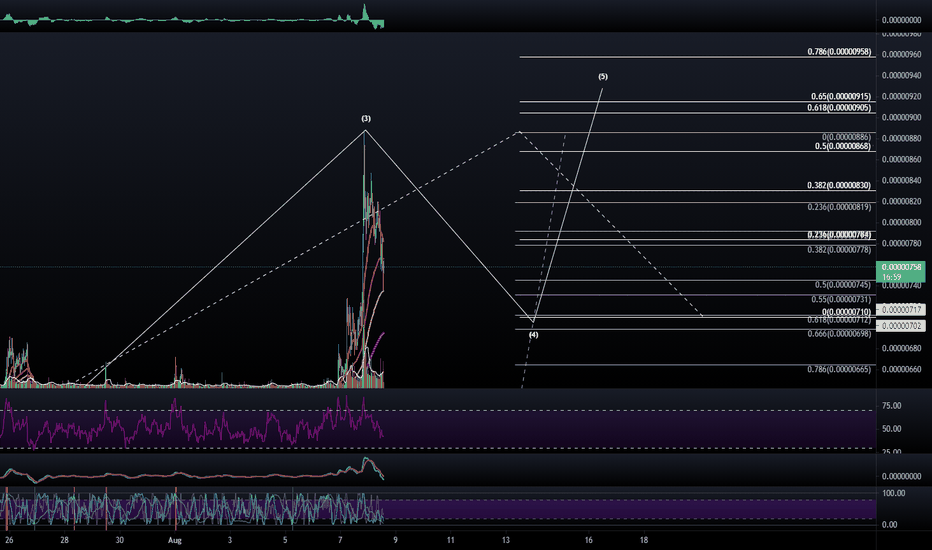Click 0.00000820 on the price scale

(901, 202)
